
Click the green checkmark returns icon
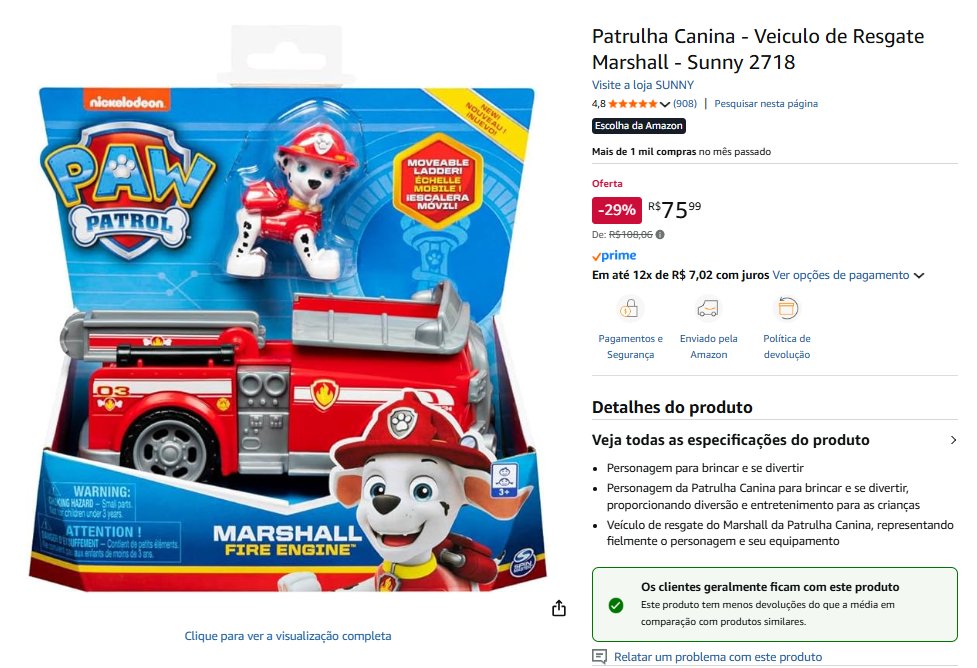616,604
